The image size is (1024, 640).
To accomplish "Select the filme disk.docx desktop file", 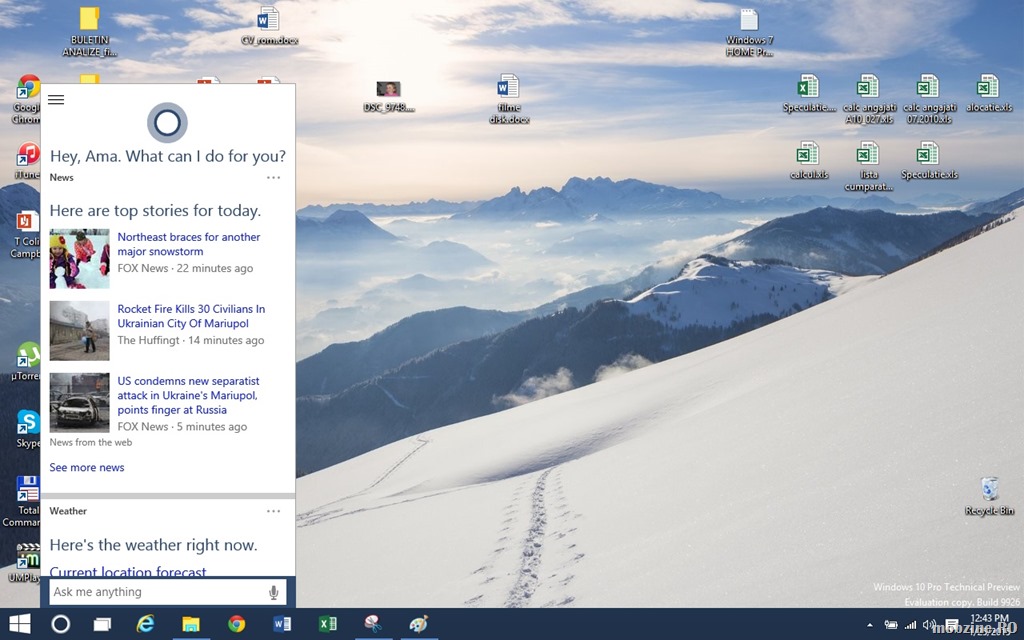I will 508,98.
